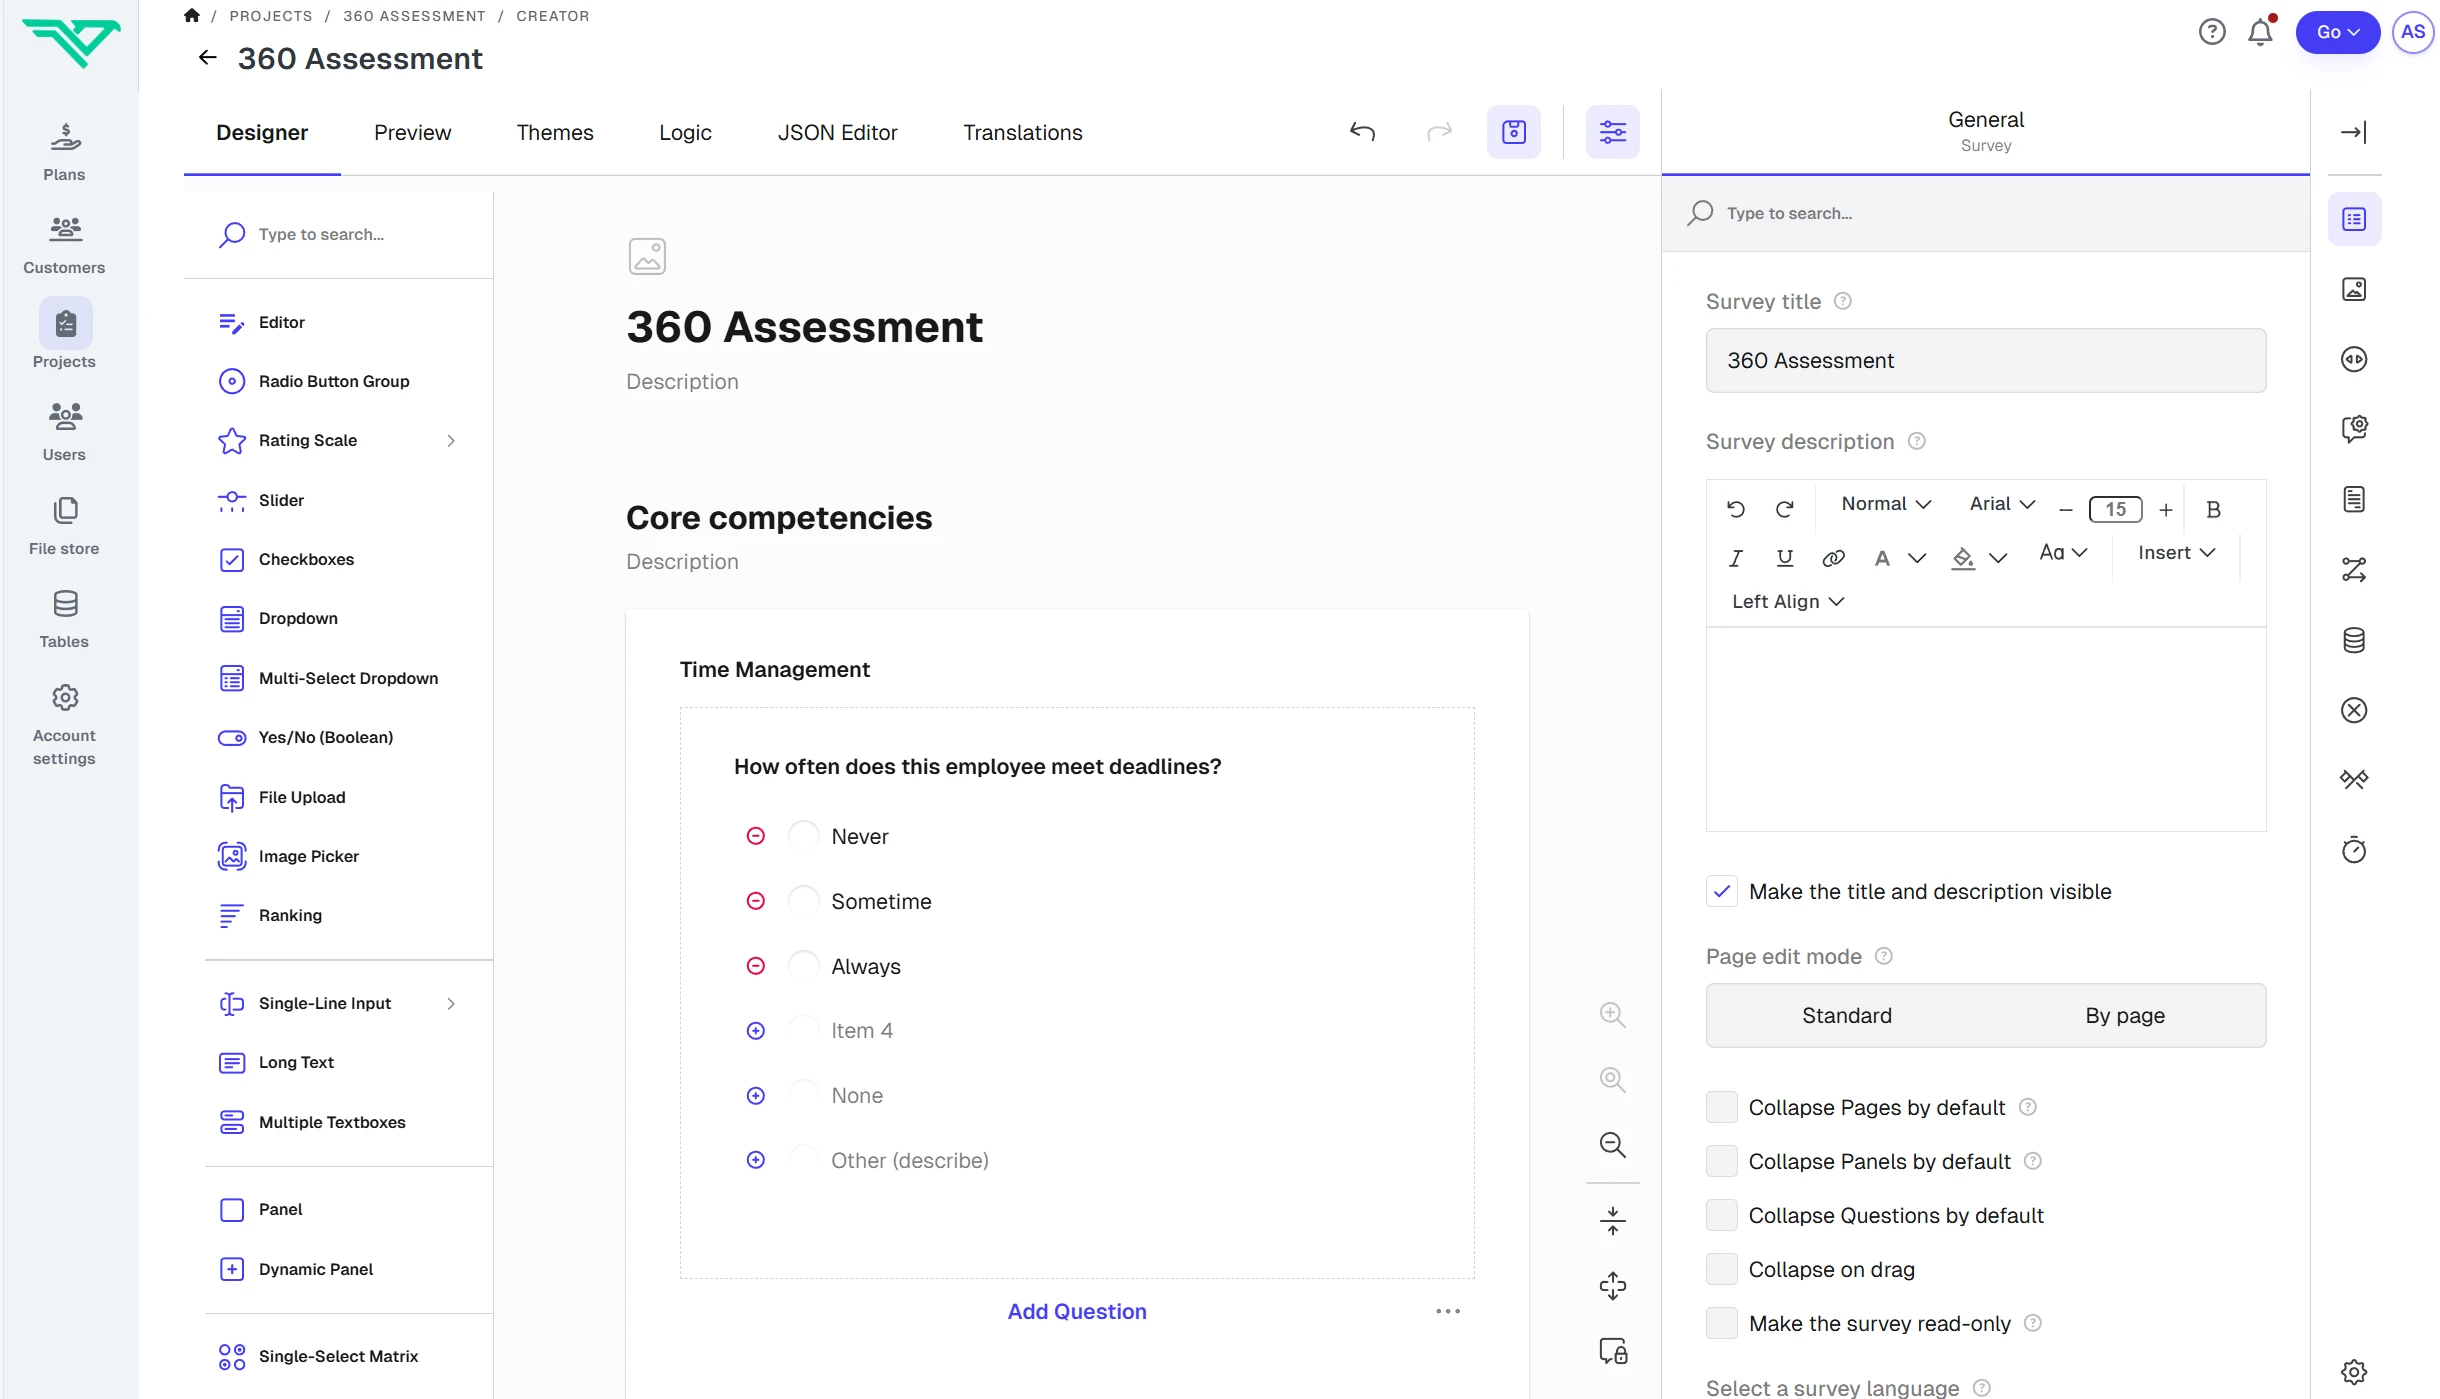Open the Logo panel in the right sidebar

point(2355,288)
